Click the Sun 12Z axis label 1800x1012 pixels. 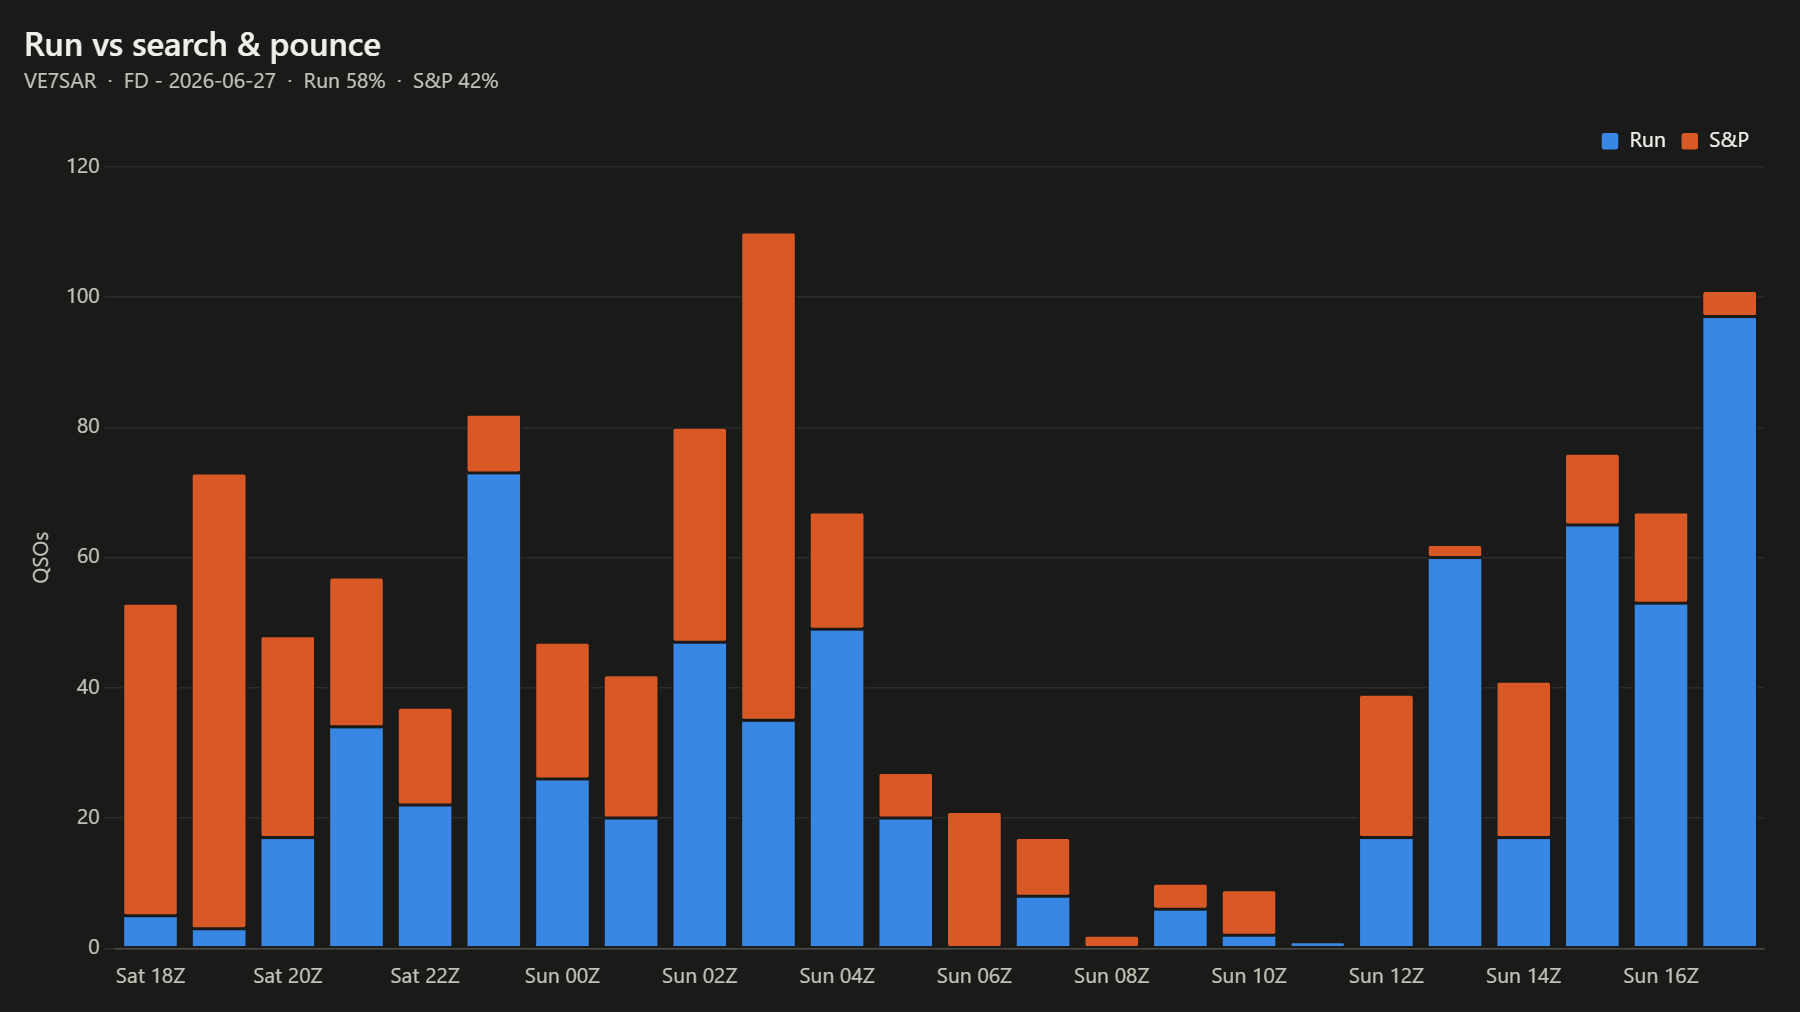pos(1386,976)
